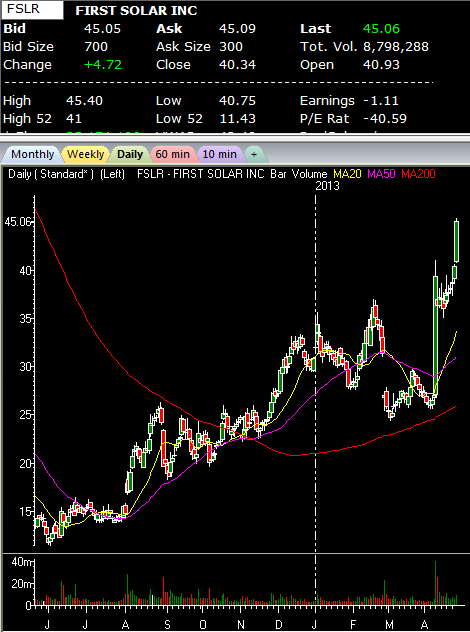Click the FSLR - FIRST SOLAR INC chart title
Screen dimensions: 470x632
click(x=201, y=174)
